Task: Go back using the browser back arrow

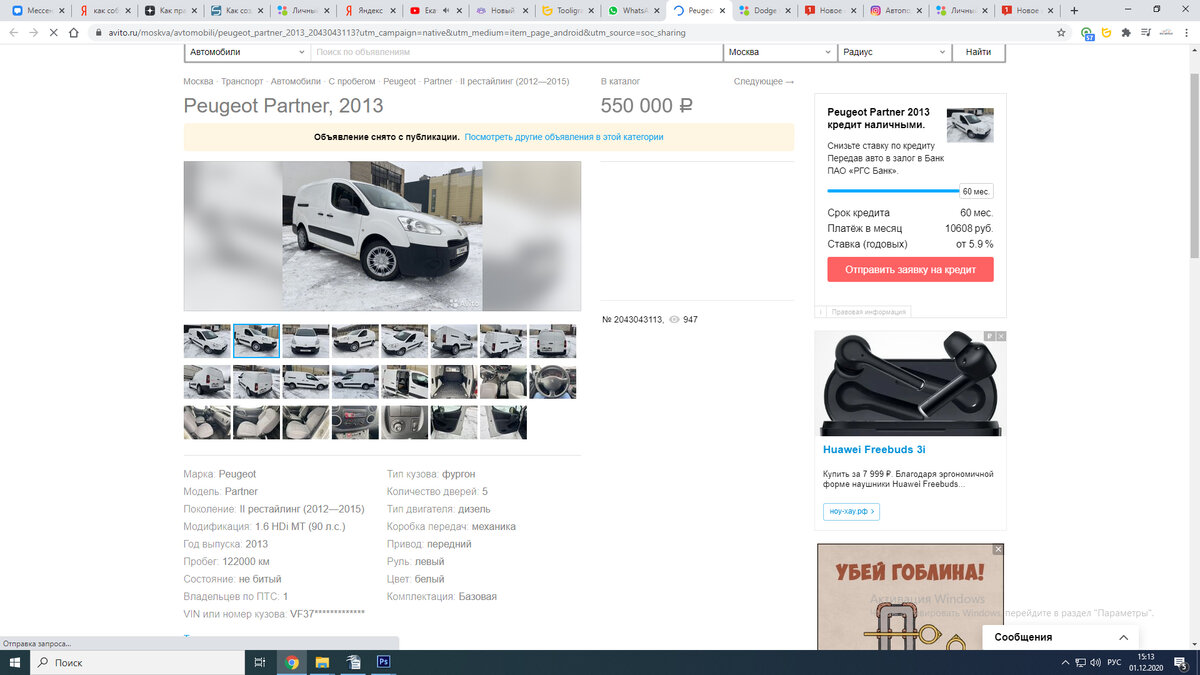Action: pyautogui.click(x=13, y=32)
